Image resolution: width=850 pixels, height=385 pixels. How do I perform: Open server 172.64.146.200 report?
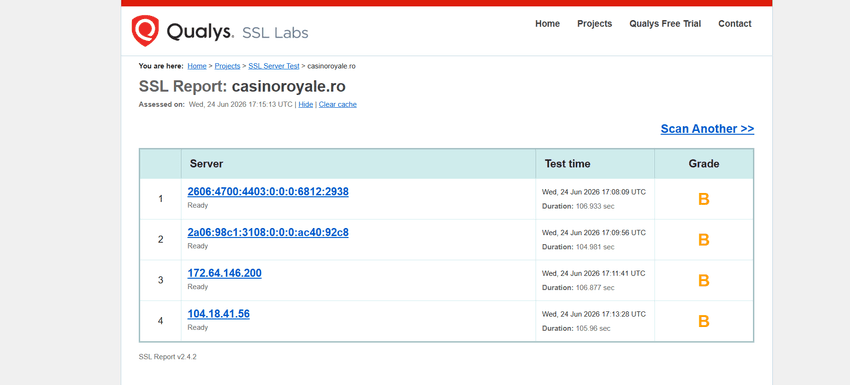(x=224, y=273)
